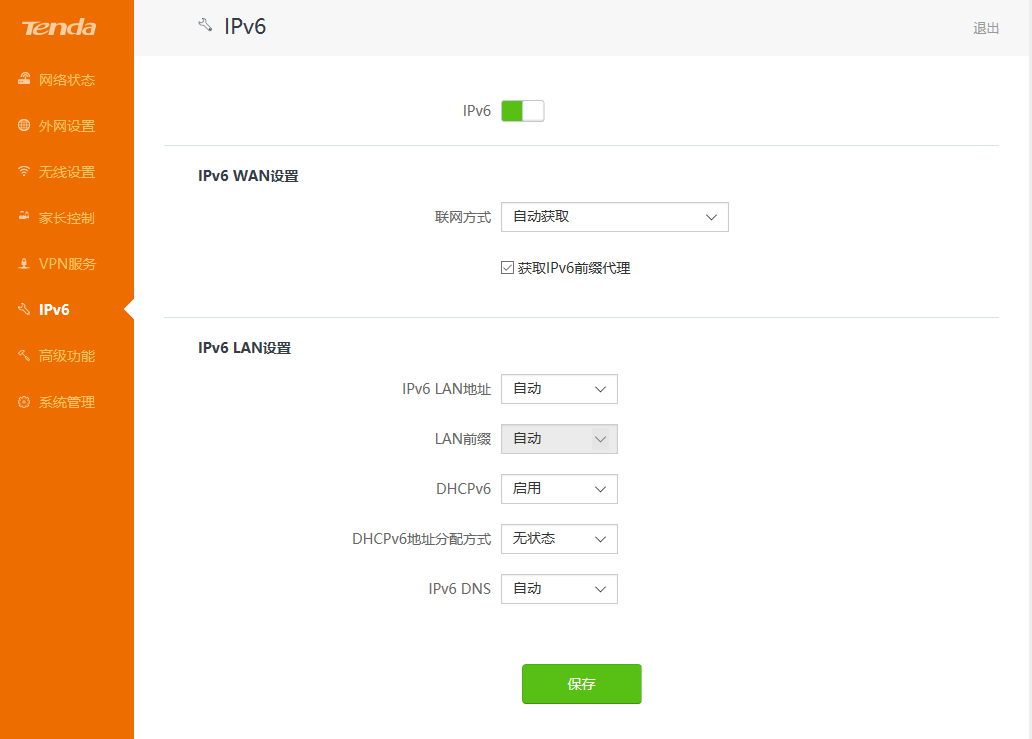Click the LAN前缀 label
The image size is (1032, 739).
463,439
